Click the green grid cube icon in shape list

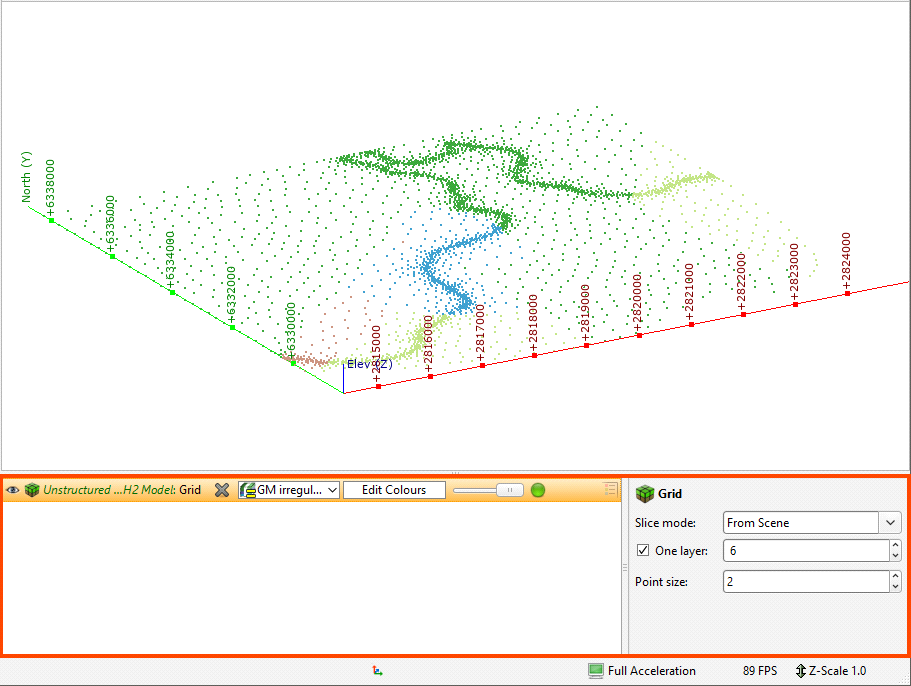point(32,490)
